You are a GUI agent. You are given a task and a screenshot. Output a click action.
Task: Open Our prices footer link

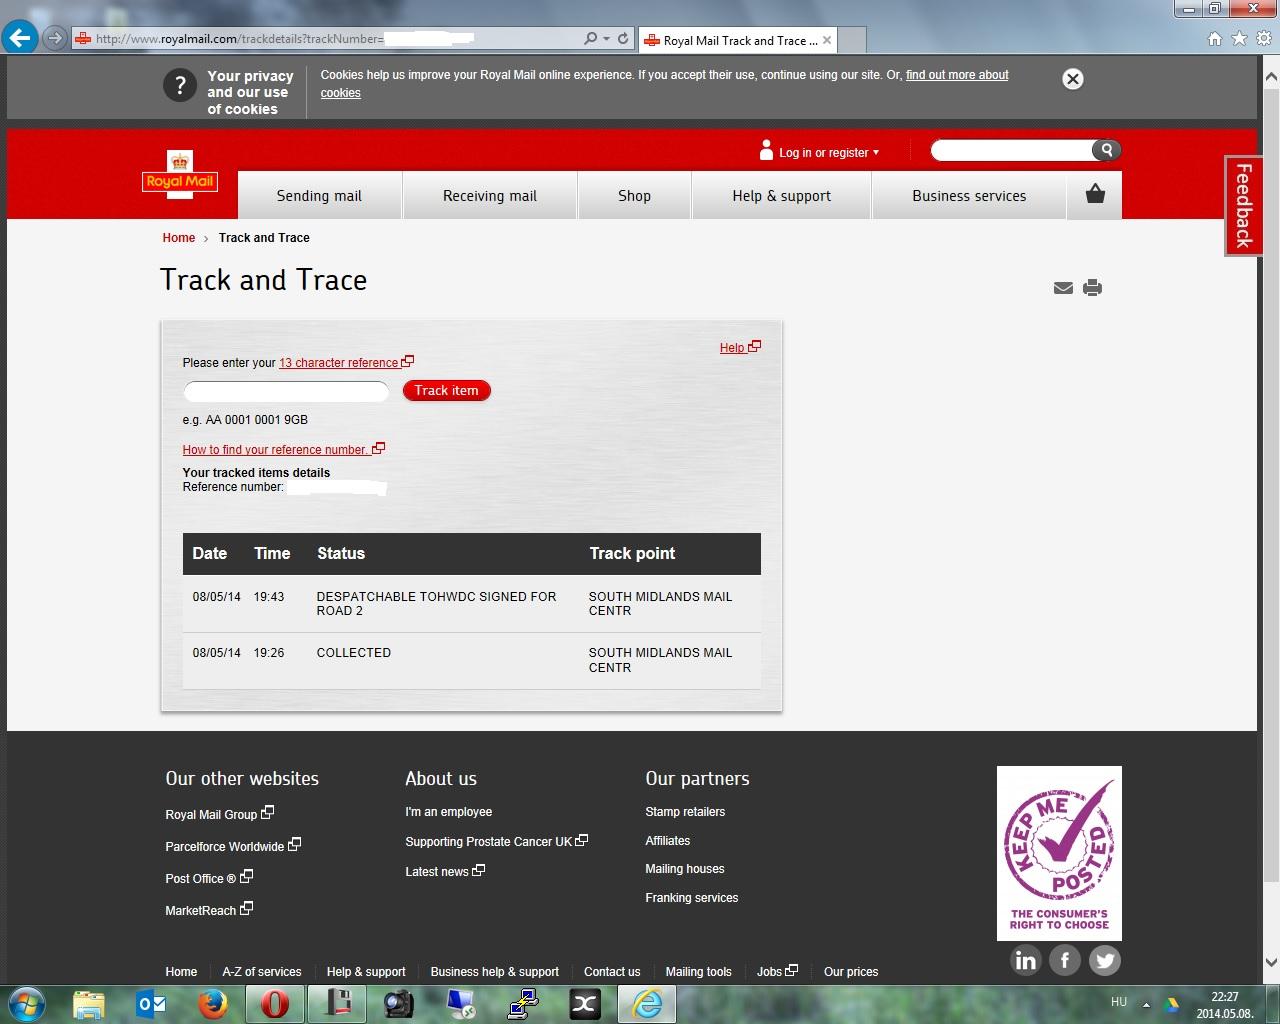[x=851, y=972]
